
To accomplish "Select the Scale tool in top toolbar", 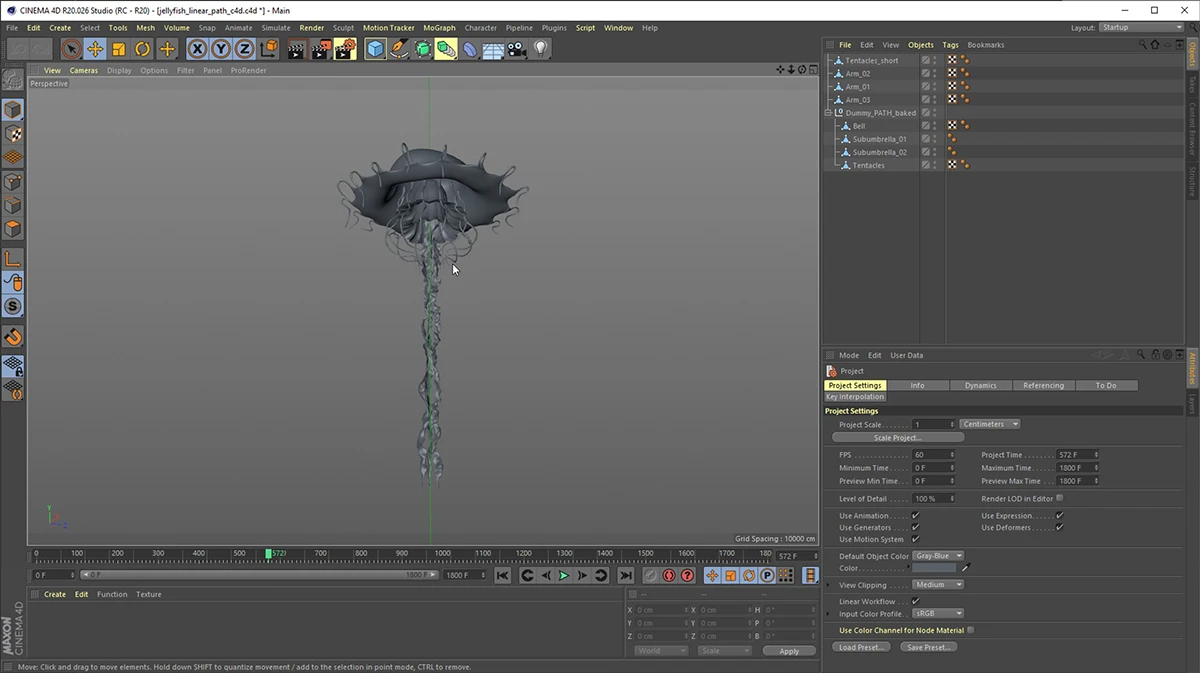I will [119, 49].
